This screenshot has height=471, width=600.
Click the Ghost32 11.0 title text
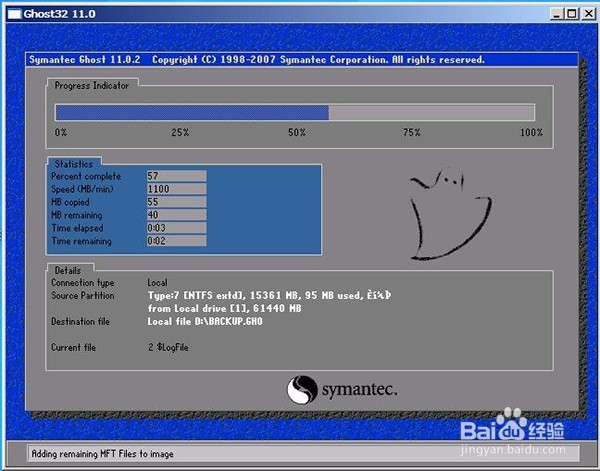60,14
